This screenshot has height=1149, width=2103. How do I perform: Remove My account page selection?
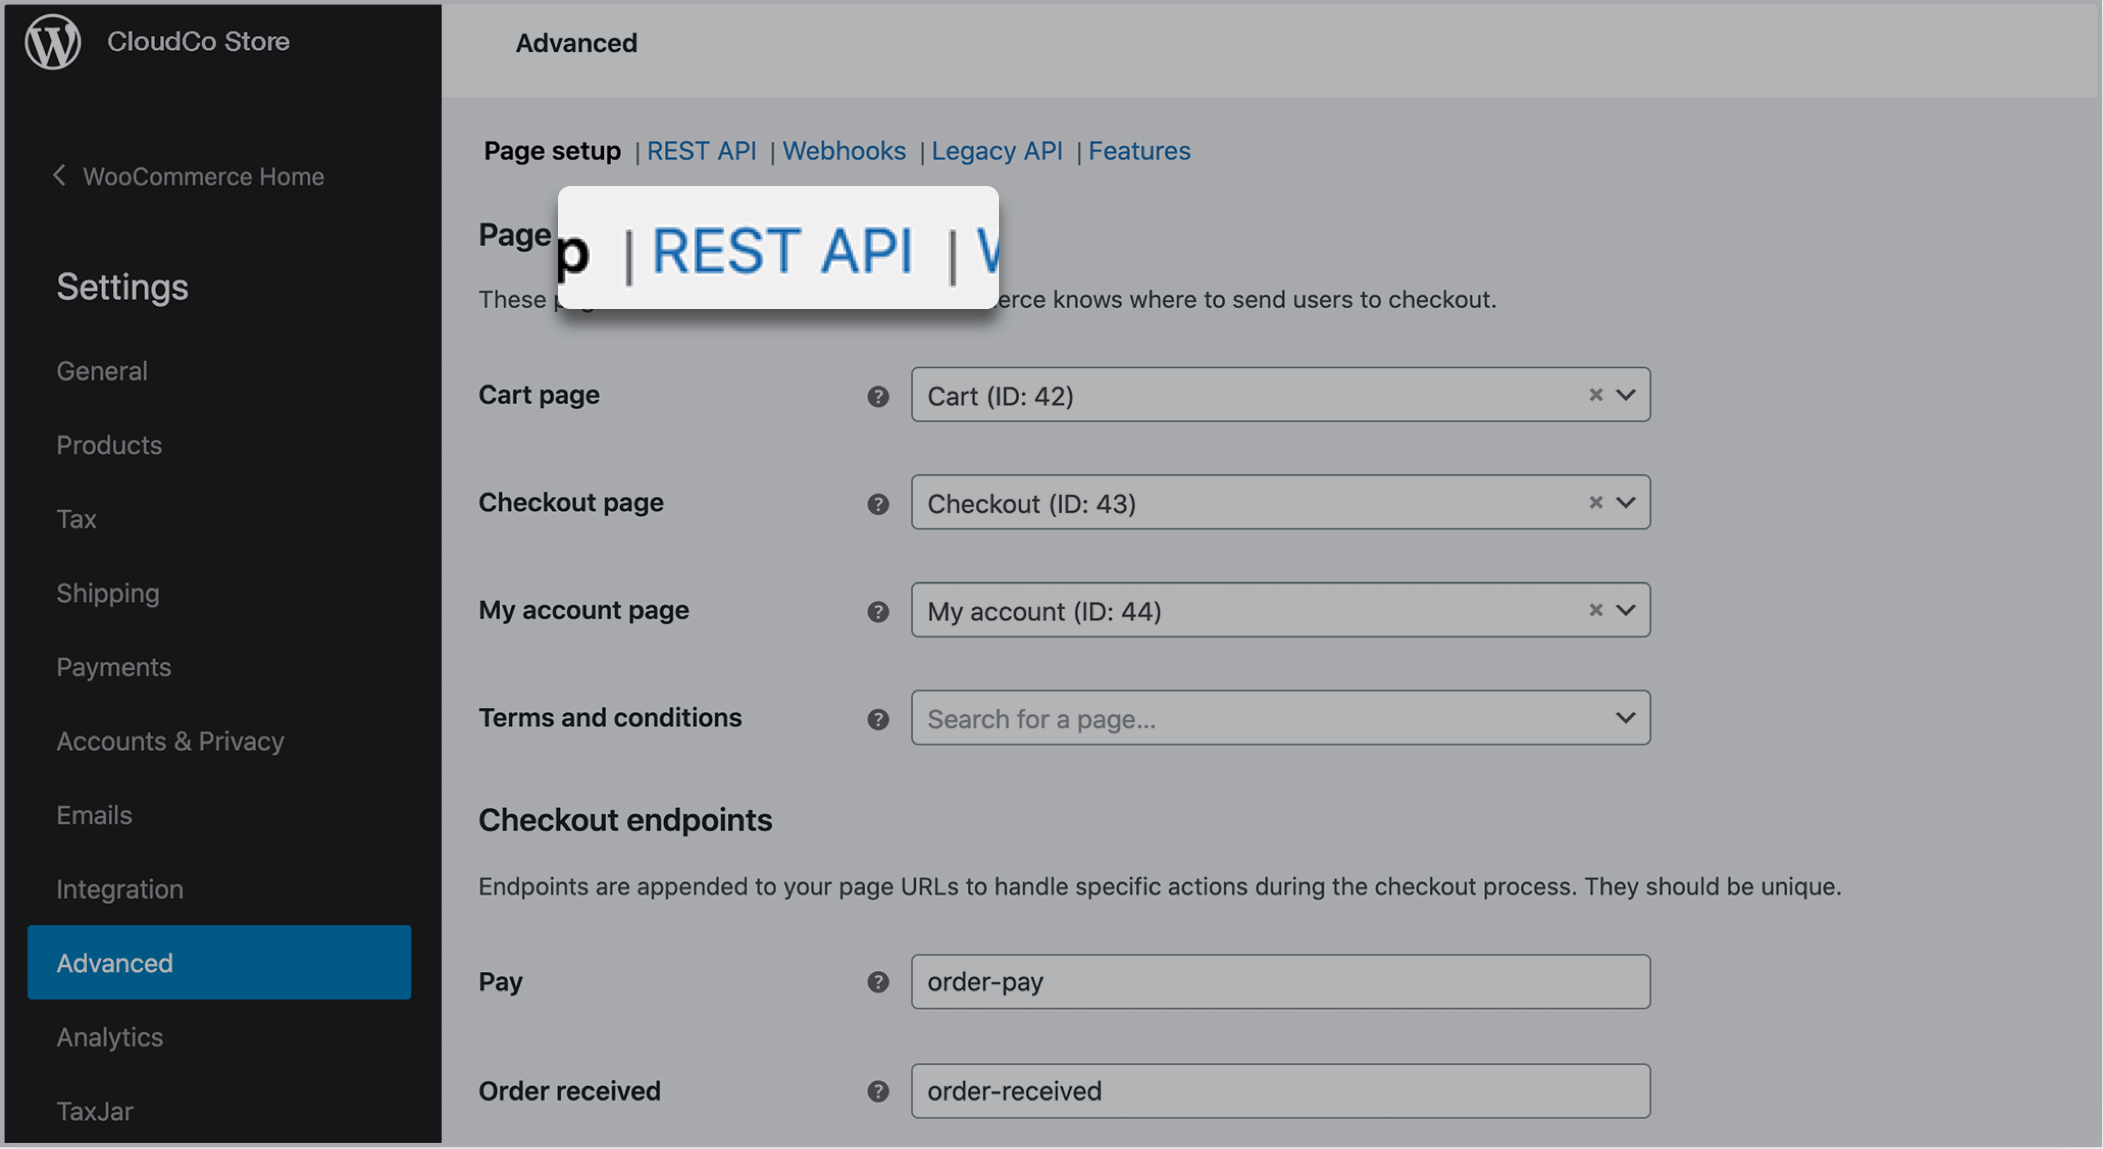1595,610
